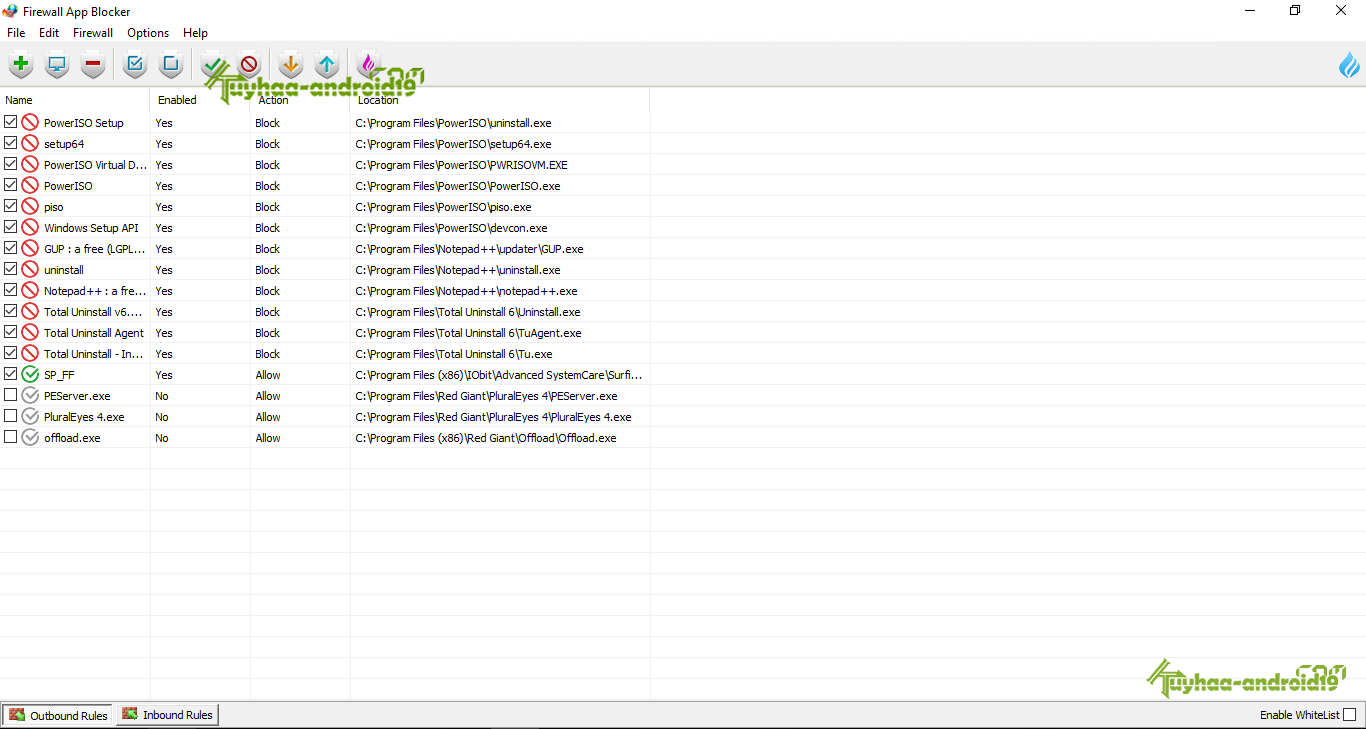1366x729 pixels.
Task: Uncheck the Total Uninstall v6... rule checkbox
Action: 10,311
